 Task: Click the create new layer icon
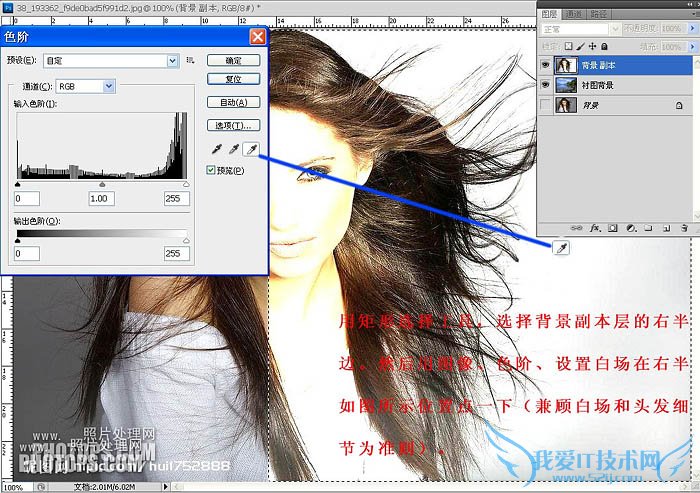point(664,228)
